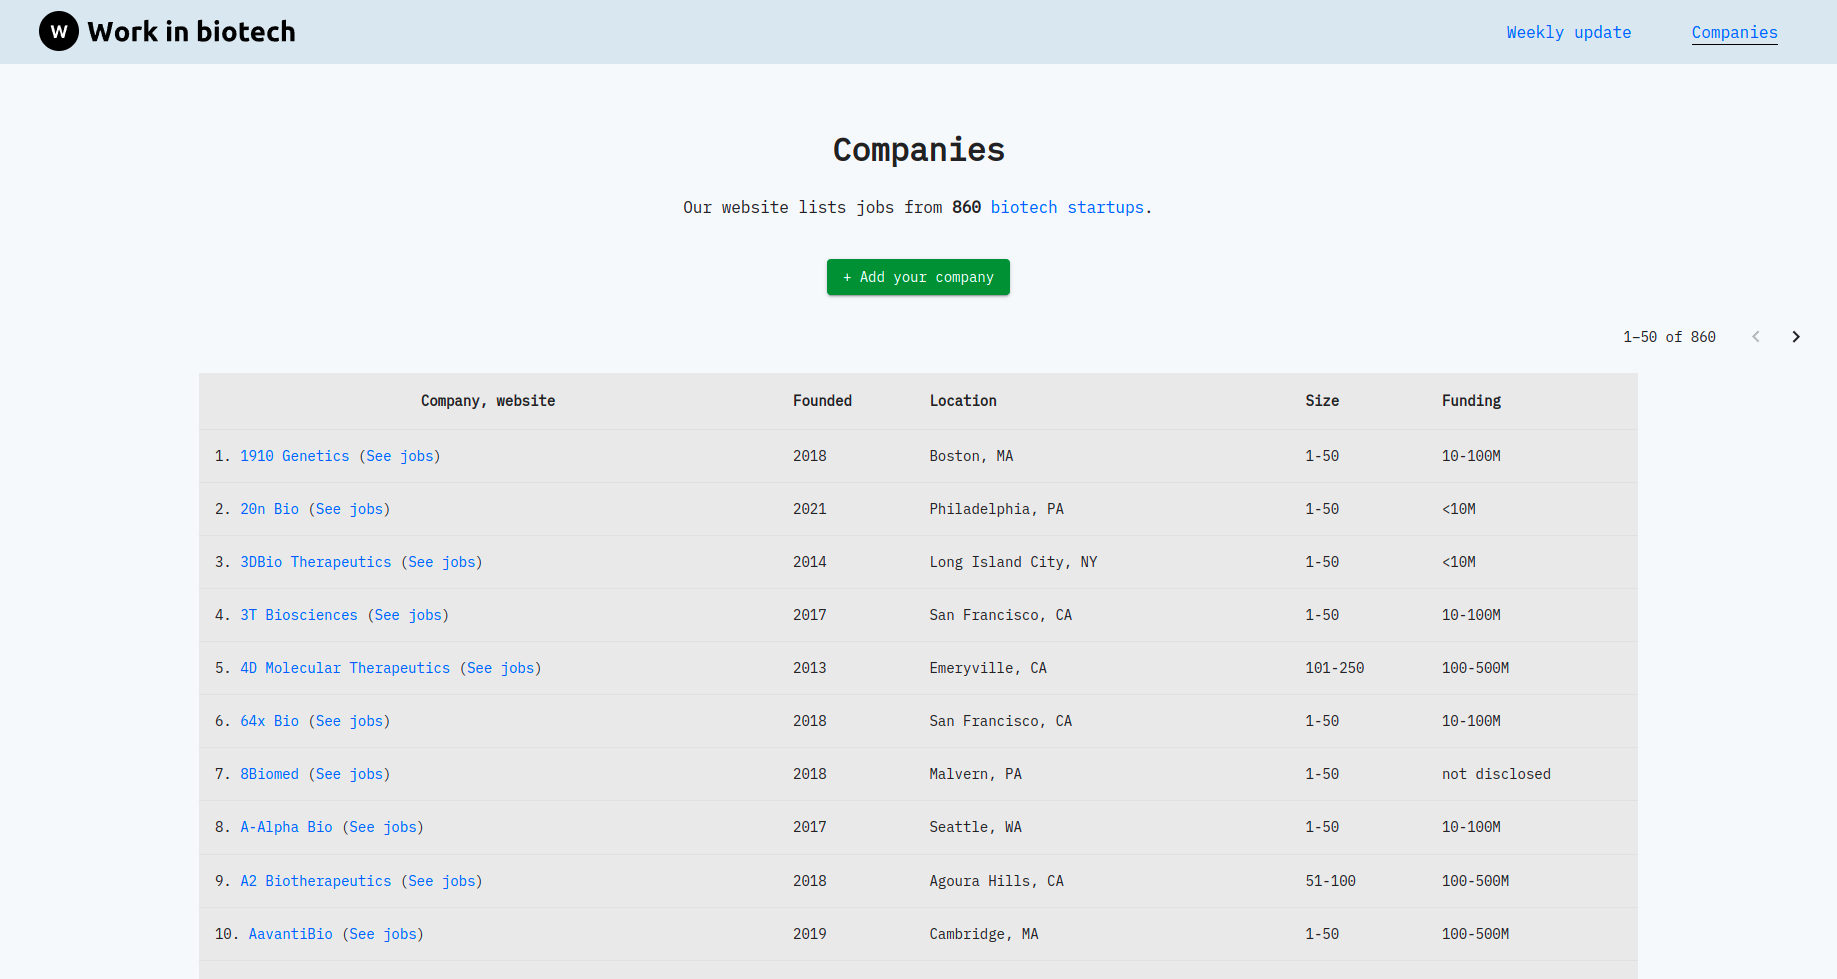The height and width of the screenshot is (979, 1837).
Task: See jobs for A2 Biotherapeutics
Action: pos(442,881)
